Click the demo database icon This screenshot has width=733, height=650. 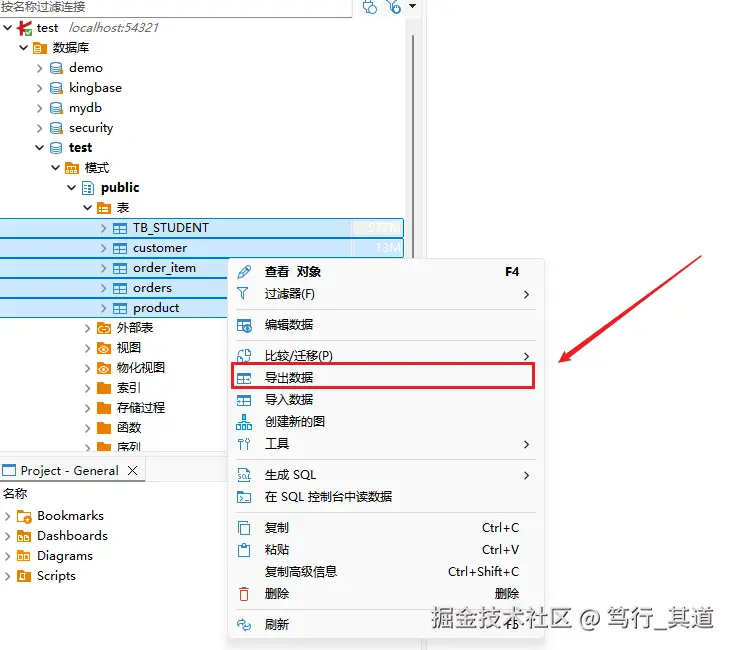tap(56, 68)
